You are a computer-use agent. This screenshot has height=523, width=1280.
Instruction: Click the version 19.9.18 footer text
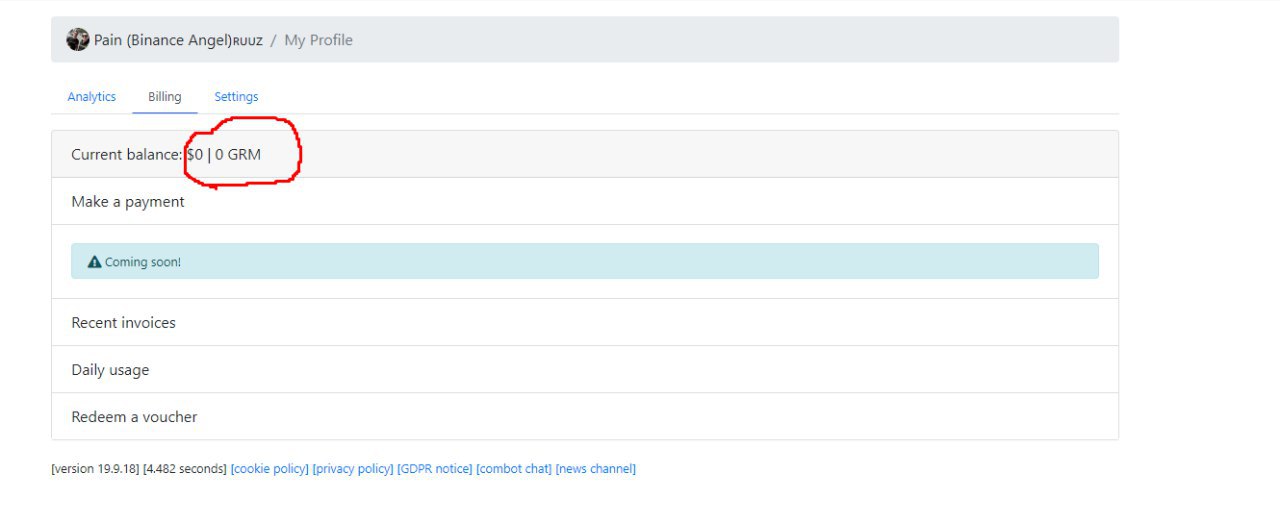[x=95, y=469]
